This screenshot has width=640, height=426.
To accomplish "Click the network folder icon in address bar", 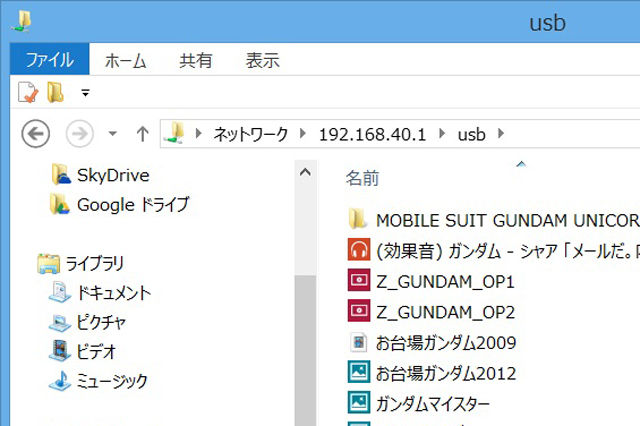I will click(175, 133).
